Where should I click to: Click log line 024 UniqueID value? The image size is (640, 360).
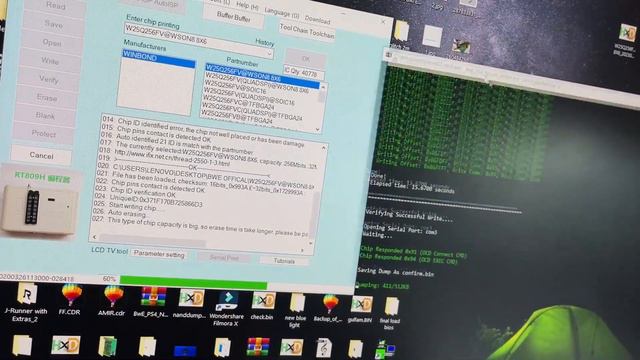tap(148, 200)
